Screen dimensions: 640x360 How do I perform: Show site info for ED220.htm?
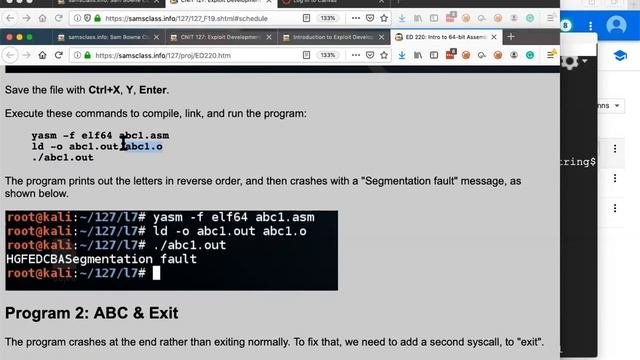tap(77, 55)
